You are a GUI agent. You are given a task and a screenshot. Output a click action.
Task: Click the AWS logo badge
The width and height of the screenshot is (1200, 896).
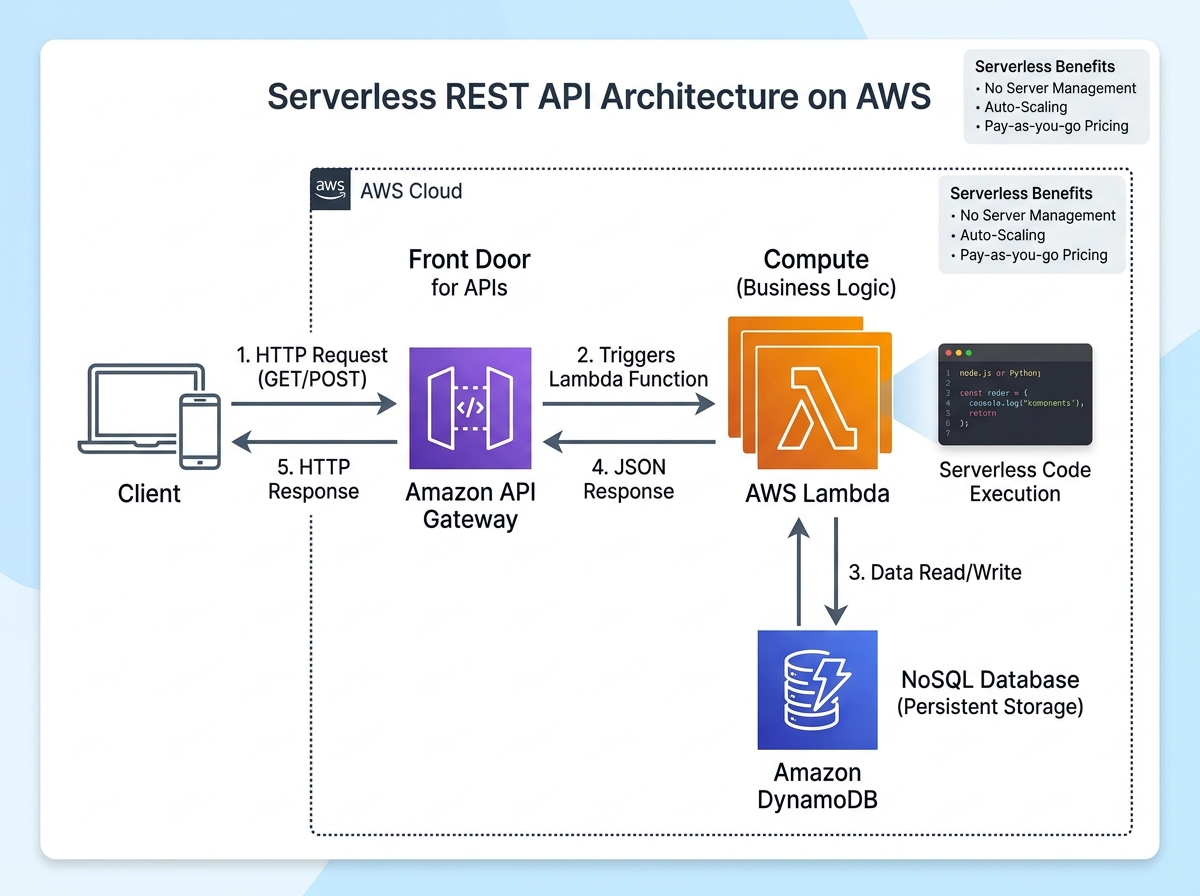pyautogui.click(x=330, y=188)
